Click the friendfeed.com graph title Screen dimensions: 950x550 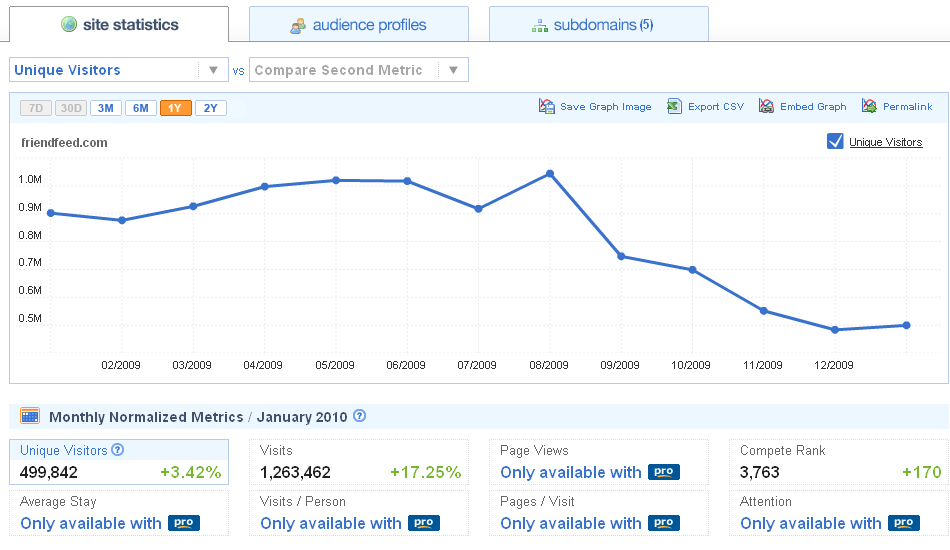click(x=64, y=142)
